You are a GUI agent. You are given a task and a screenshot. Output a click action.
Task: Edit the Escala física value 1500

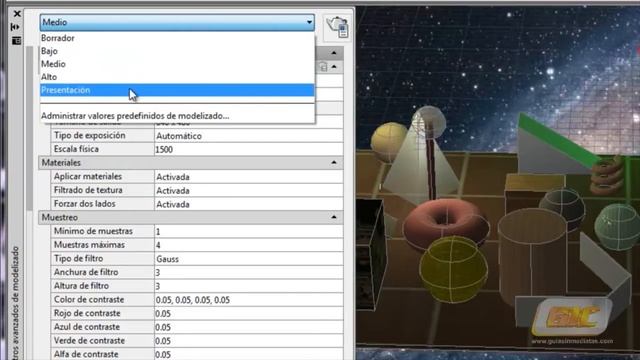click(249, 149)
